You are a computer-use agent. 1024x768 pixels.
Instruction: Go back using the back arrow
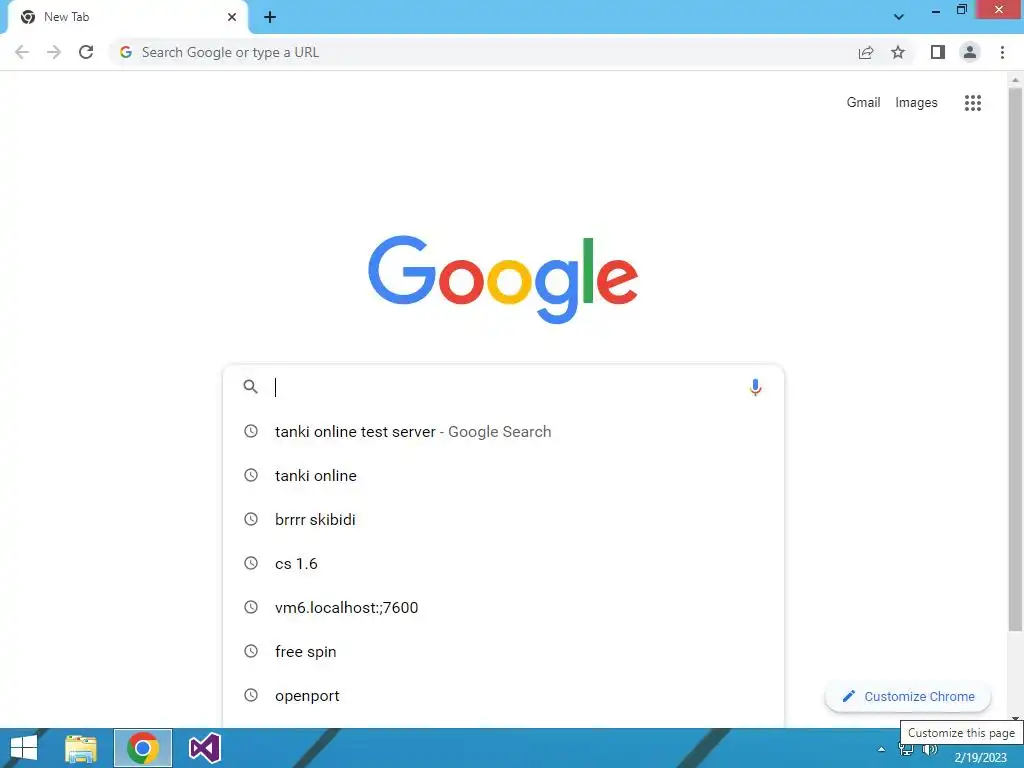22,52
